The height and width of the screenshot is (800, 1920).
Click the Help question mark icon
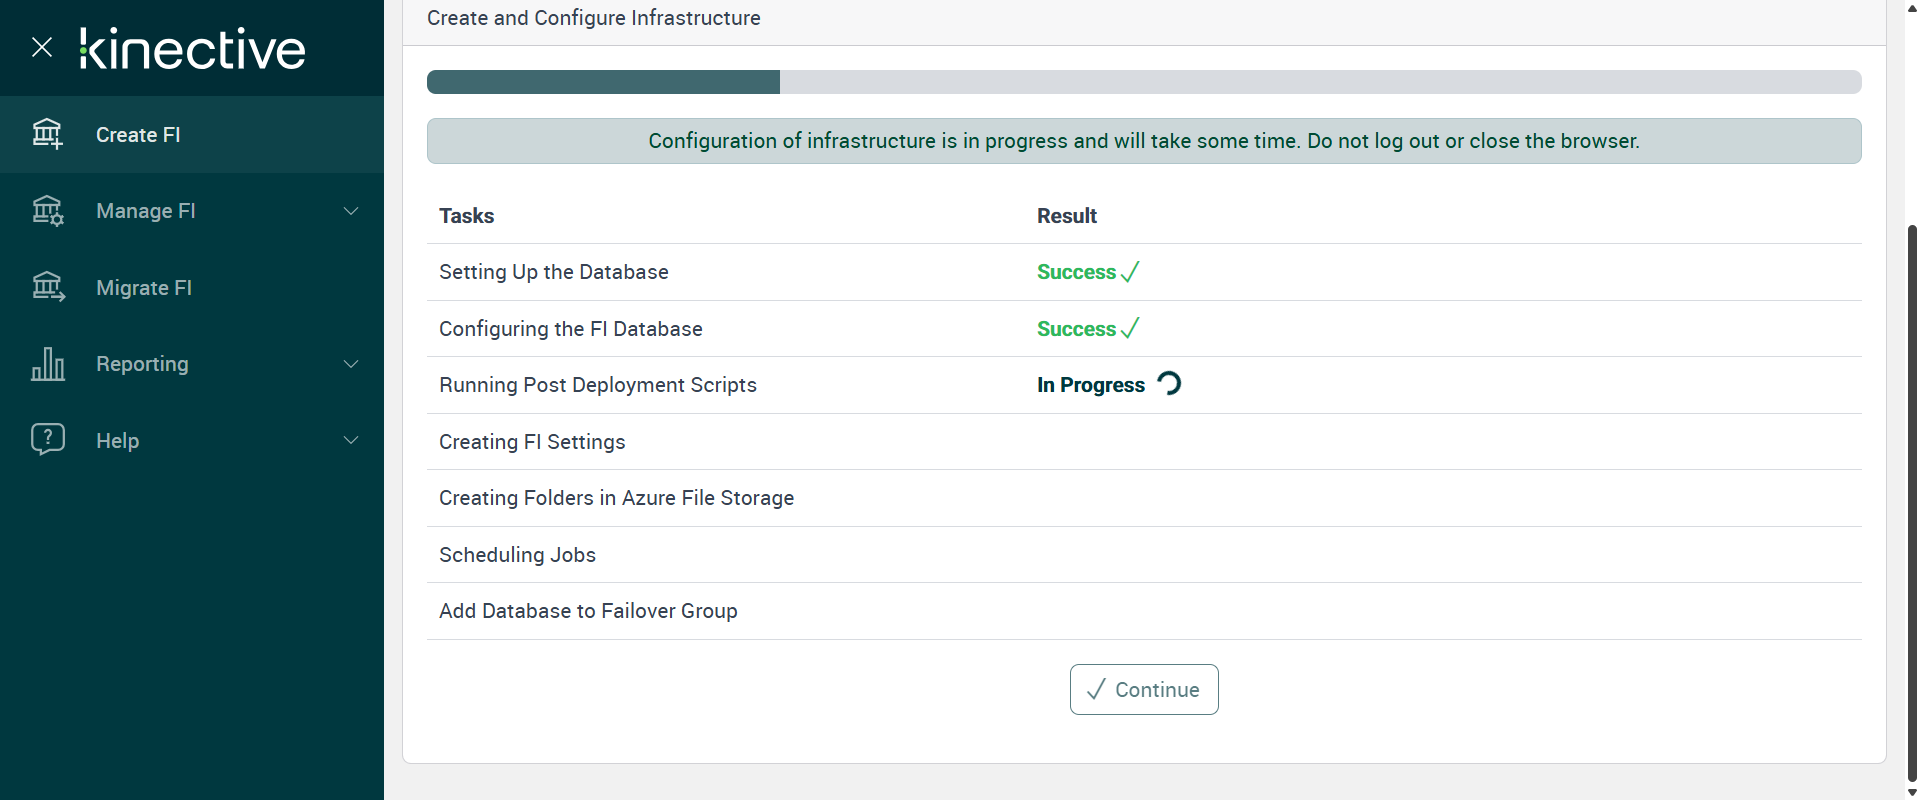coord(47,439)
